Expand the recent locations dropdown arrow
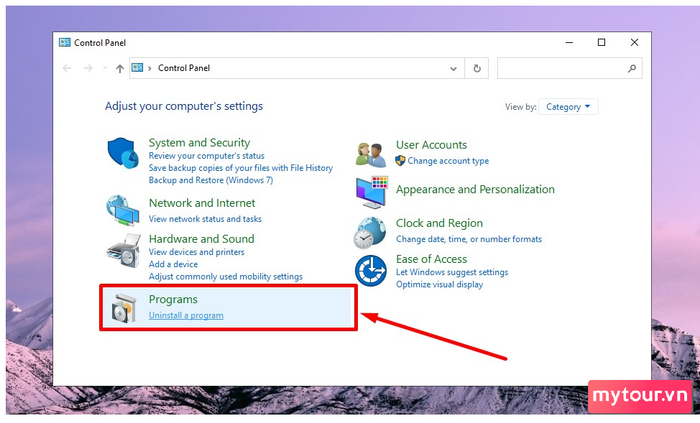700x423 pixels. pos(105,68)
